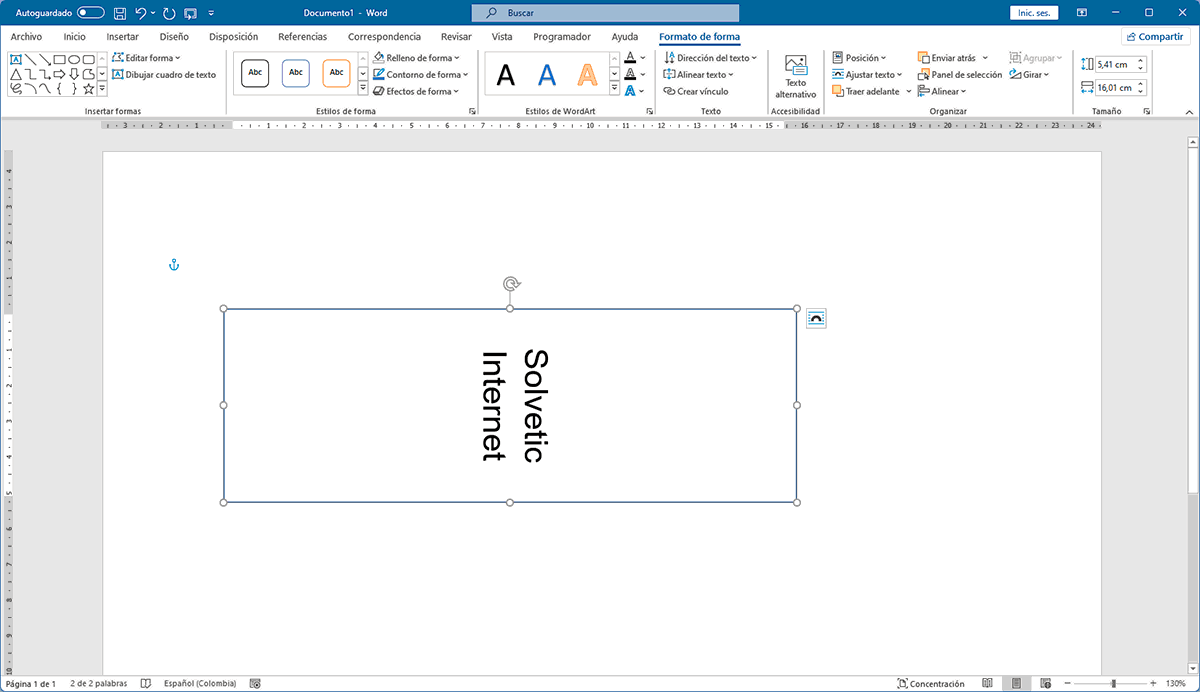Select the down arrow shape in shapes gallery
This screenshot has height=692, width=1200.
74,74
